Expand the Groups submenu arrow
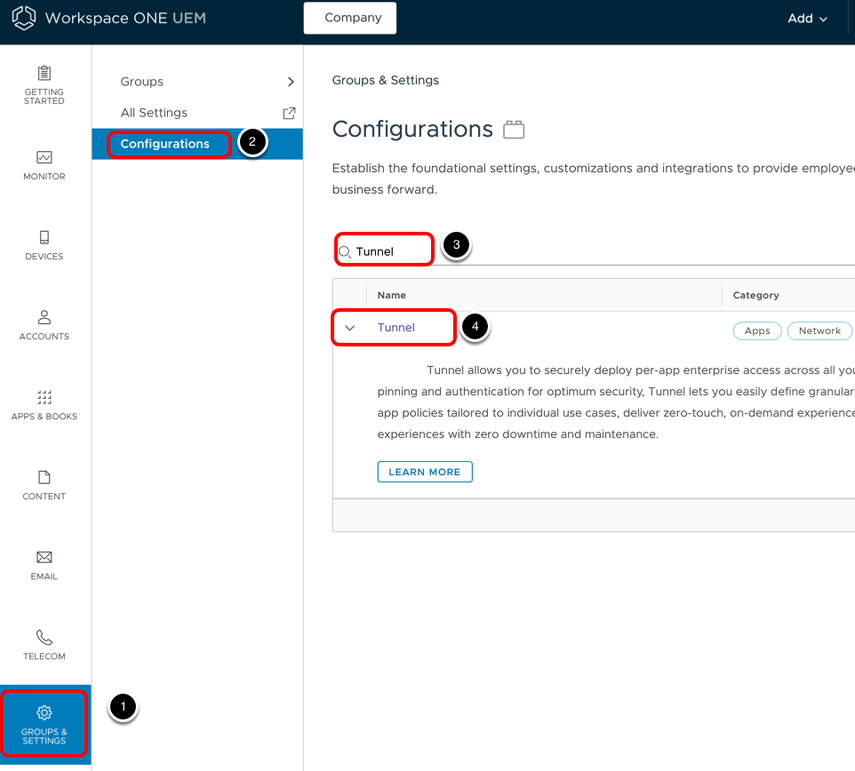The image size is (855, 771). tap(290, 82)
